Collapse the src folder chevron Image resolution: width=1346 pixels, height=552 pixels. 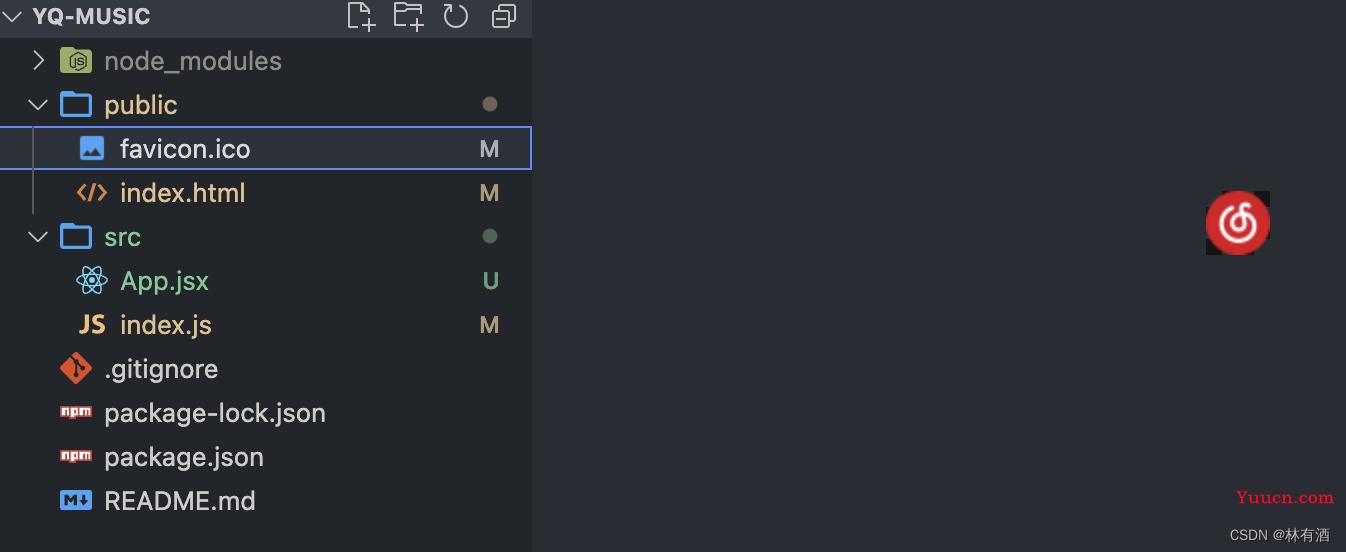click(x=38, y=237)
